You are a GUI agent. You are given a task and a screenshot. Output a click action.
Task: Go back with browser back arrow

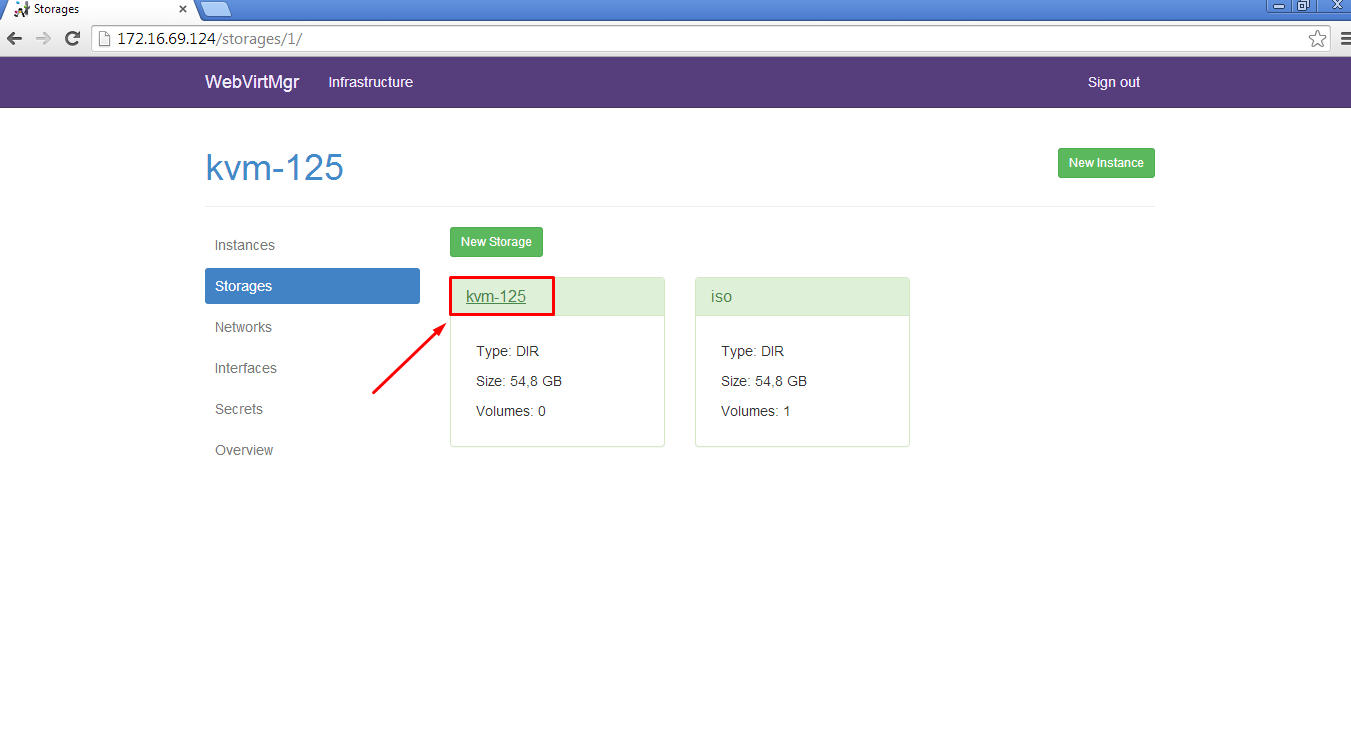[14, 39]
